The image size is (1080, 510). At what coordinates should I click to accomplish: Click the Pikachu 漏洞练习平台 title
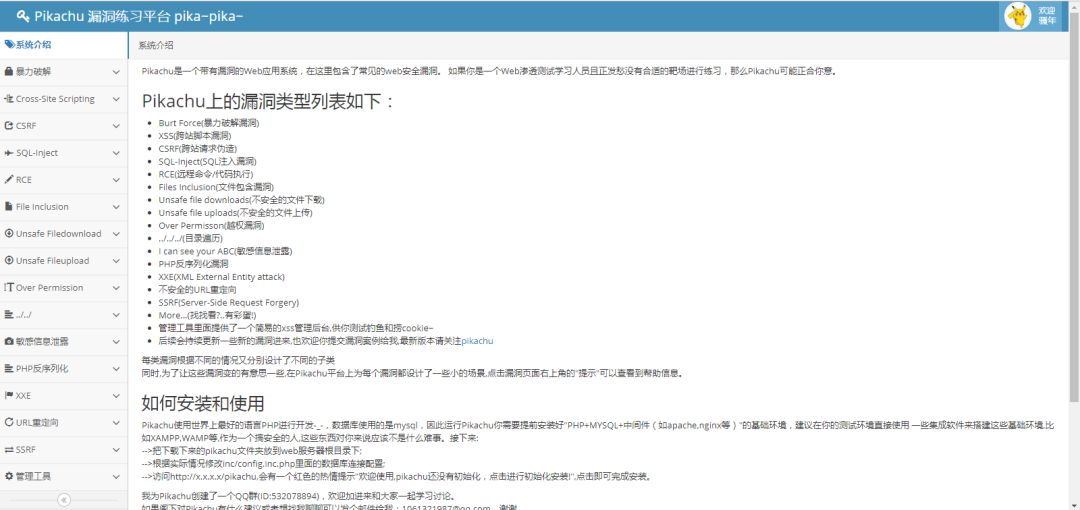(x=138, y=16)
